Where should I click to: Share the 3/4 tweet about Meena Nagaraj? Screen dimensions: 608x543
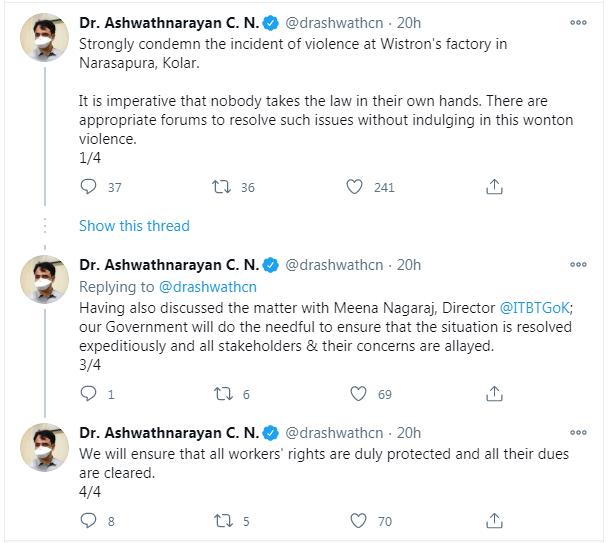494,394
